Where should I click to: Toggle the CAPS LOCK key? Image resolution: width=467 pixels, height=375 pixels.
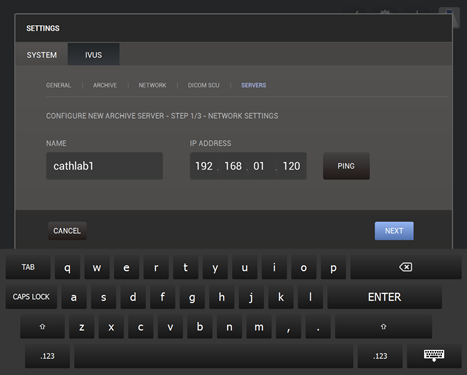(x=31, y=297)
